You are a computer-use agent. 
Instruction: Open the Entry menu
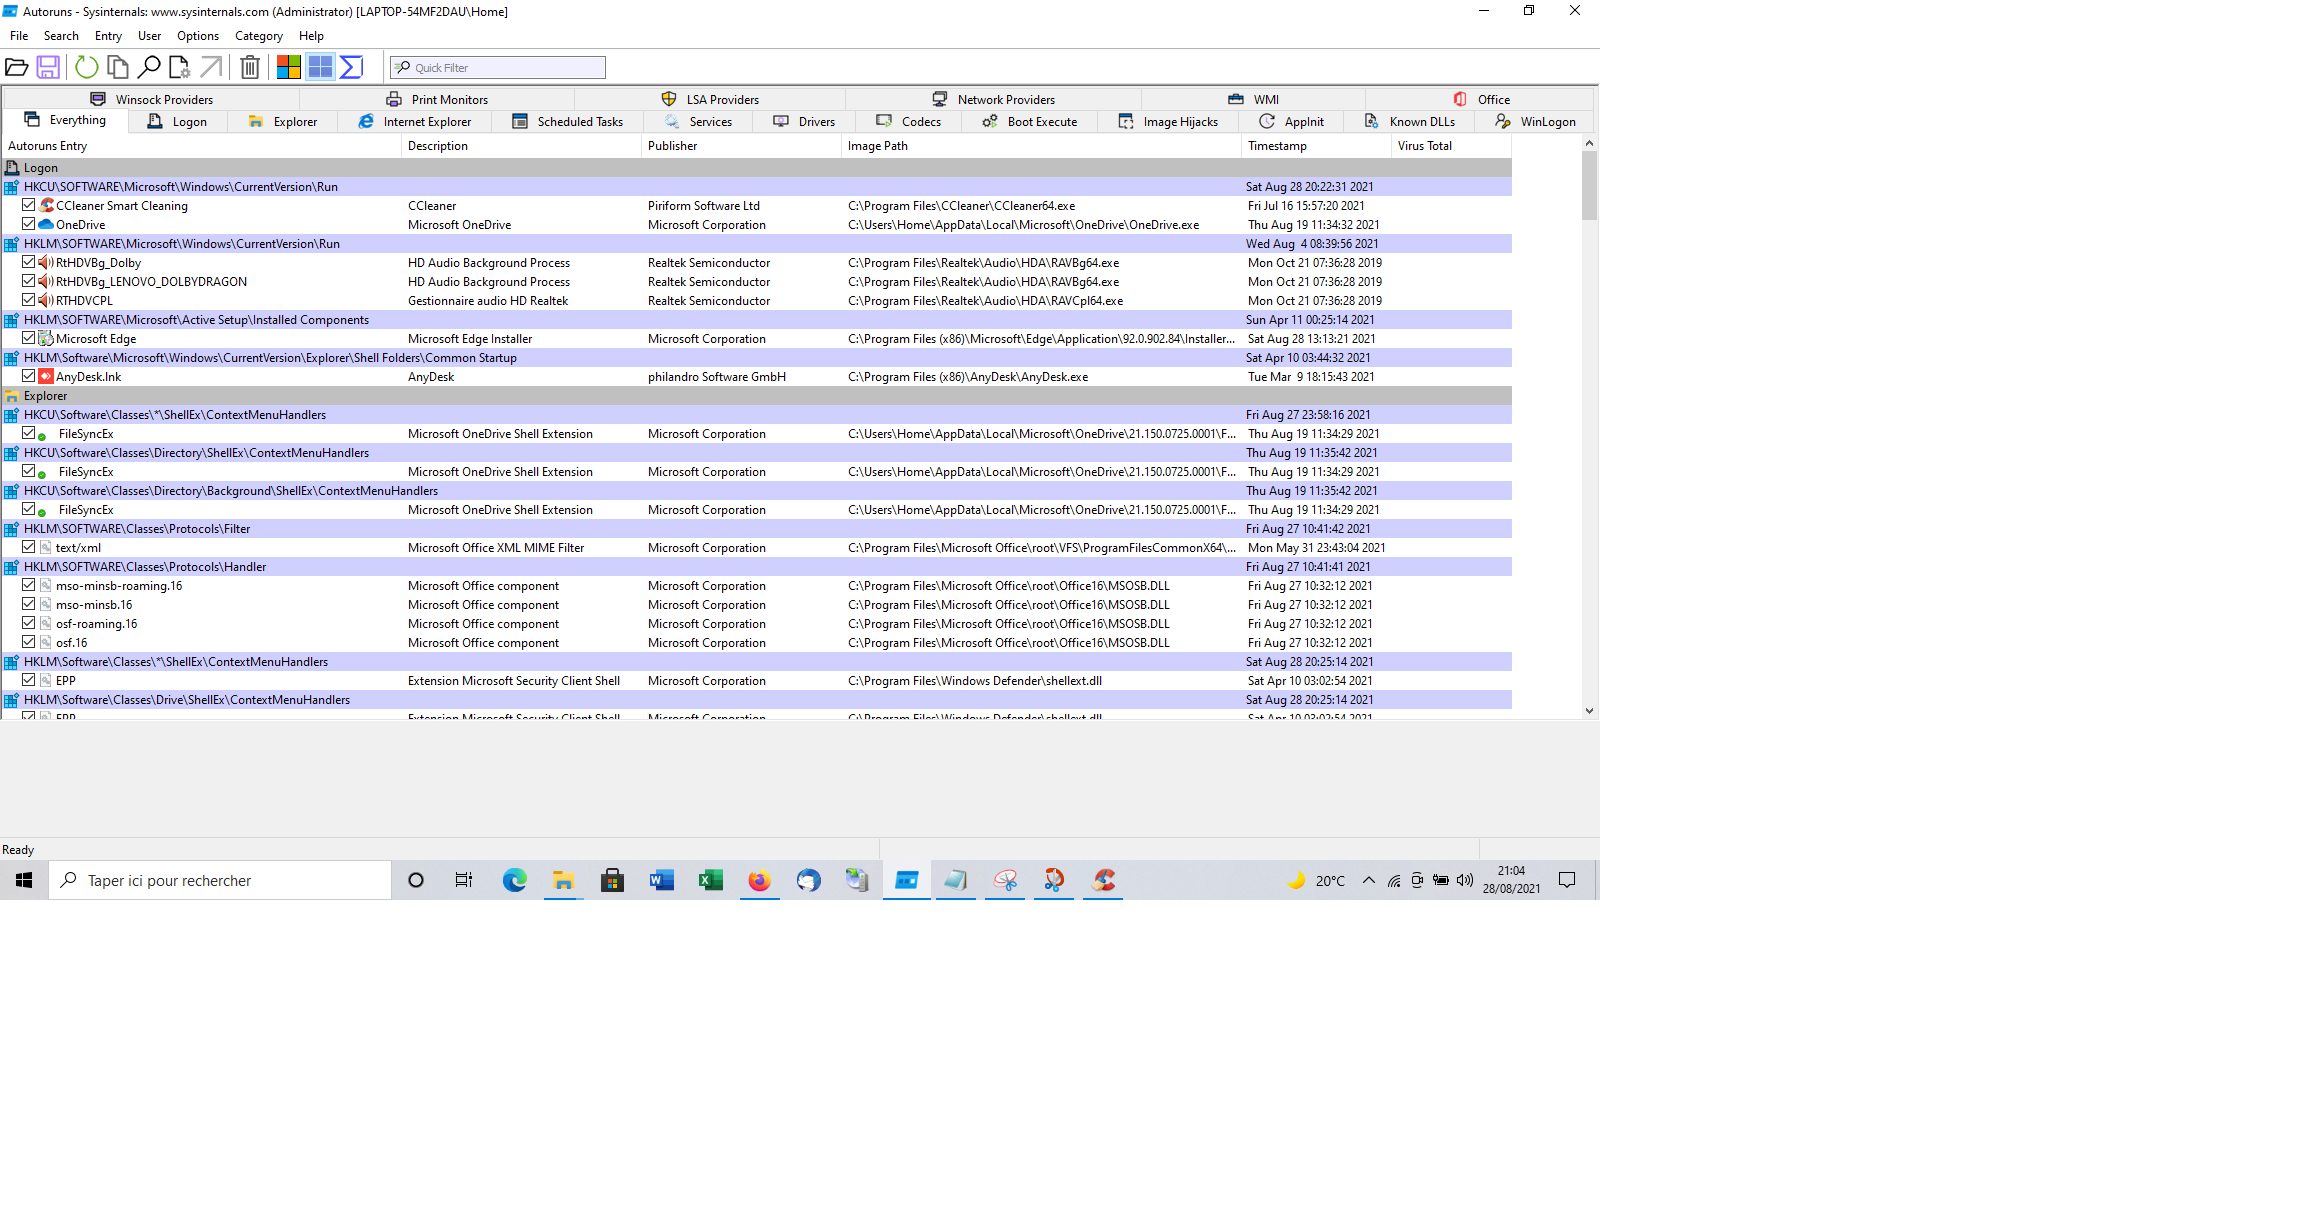108,35
